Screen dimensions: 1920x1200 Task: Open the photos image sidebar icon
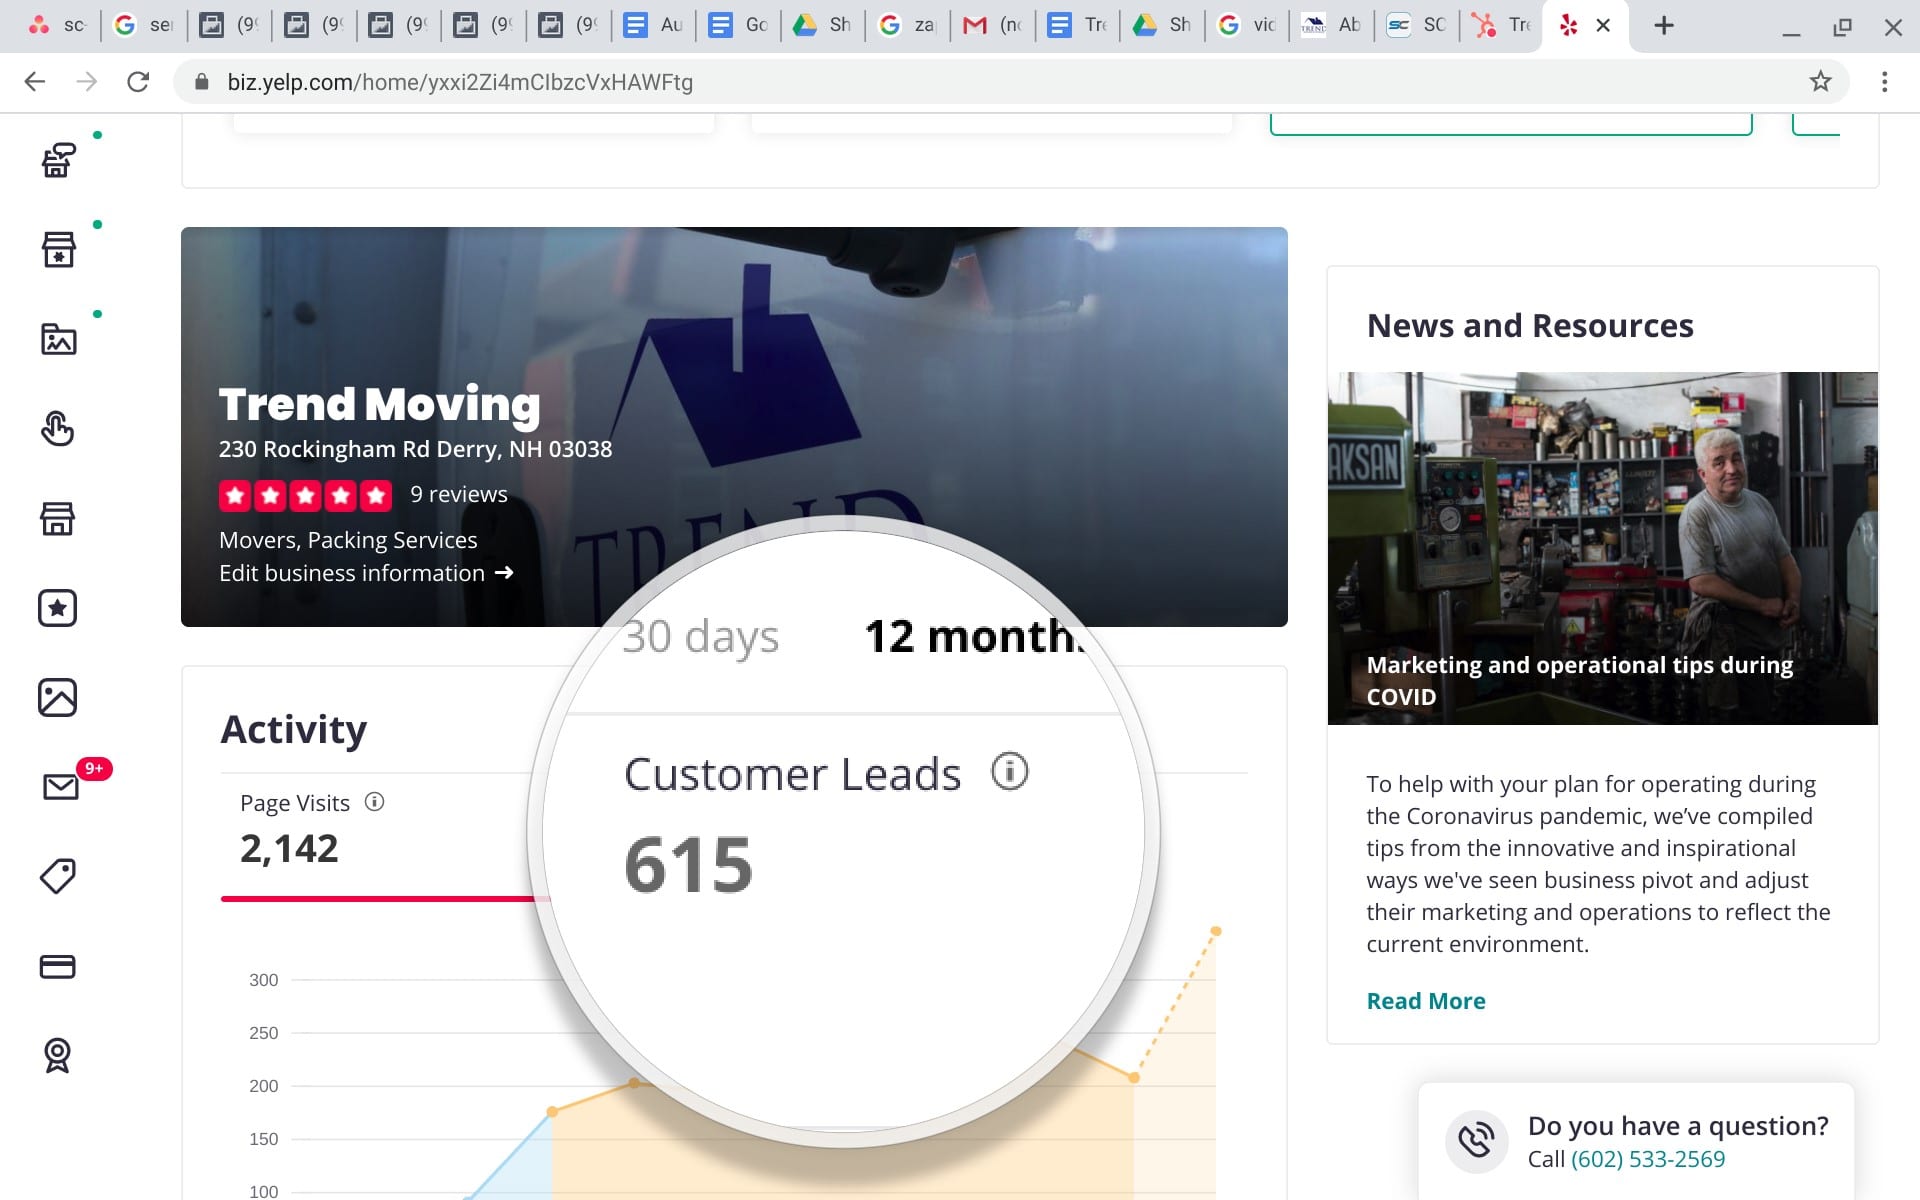pos(58,697)
